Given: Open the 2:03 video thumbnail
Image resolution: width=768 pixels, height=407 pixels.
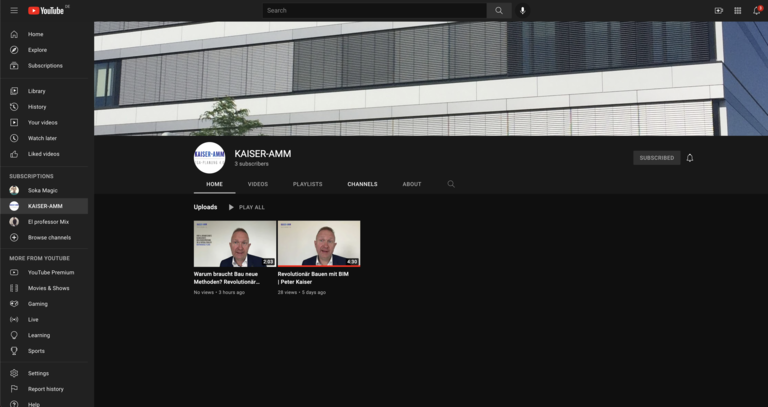Looking at the screenshot, I should [x=235, y=243].
